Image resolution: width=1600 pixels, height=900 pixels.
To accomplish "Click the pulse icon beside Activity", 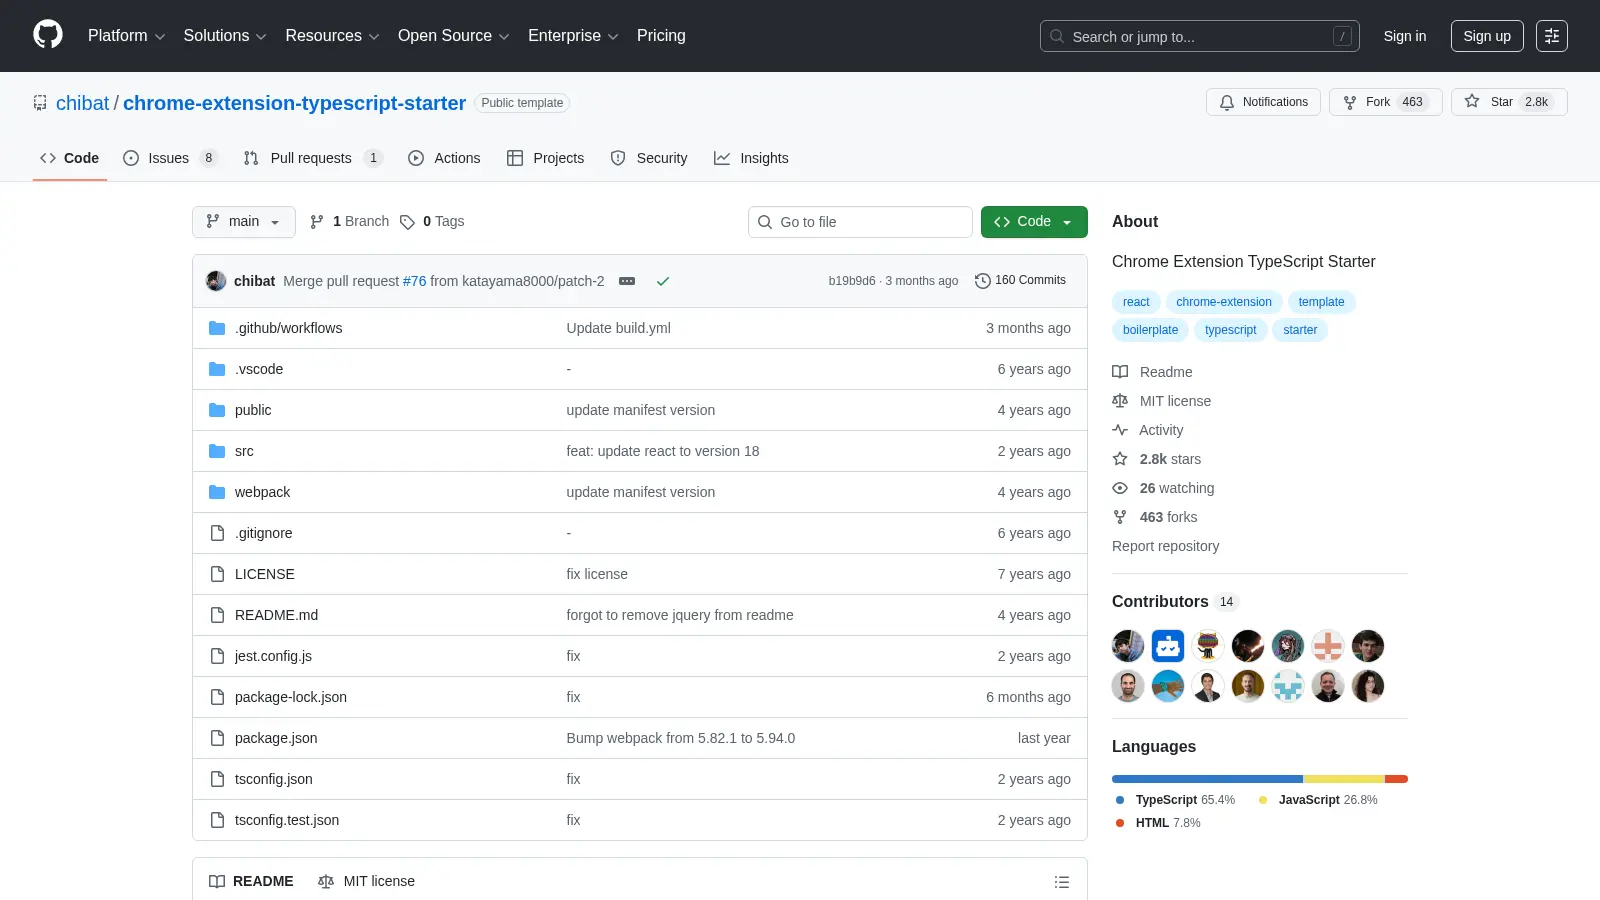I will tap(1120, 430).
